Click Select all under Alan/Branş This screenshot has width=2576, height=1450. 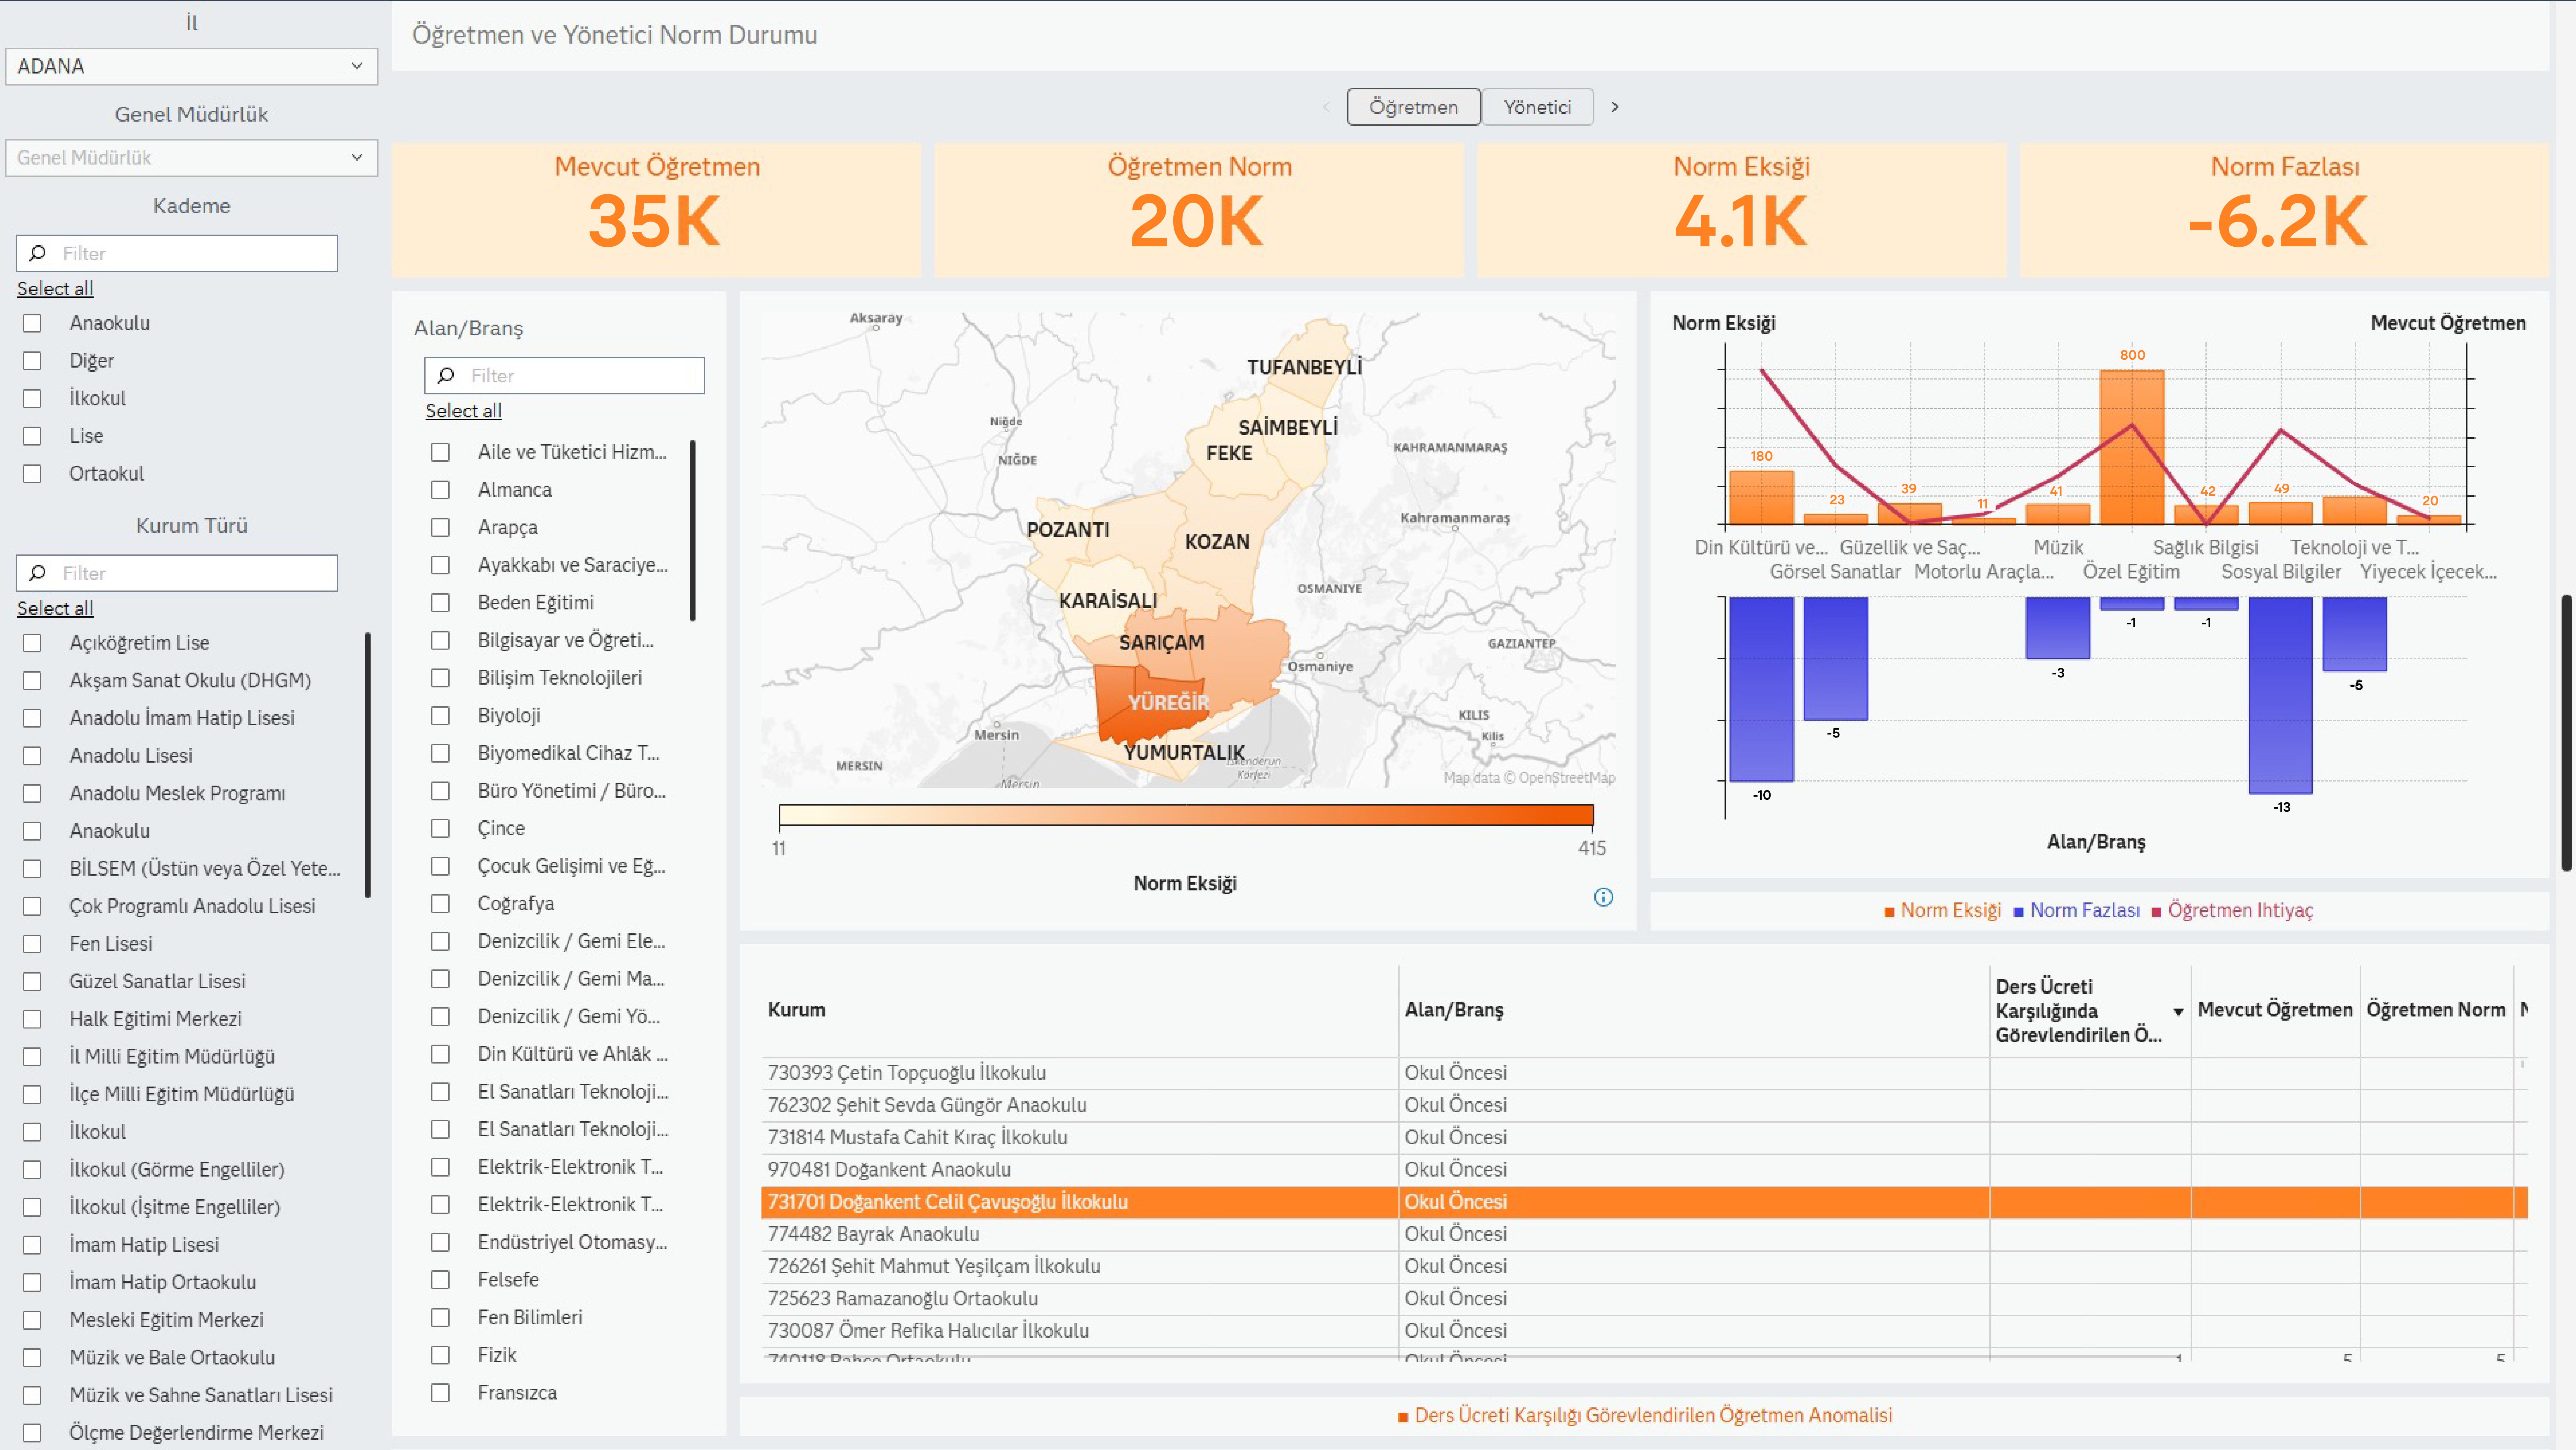click(x=463, y=410)
